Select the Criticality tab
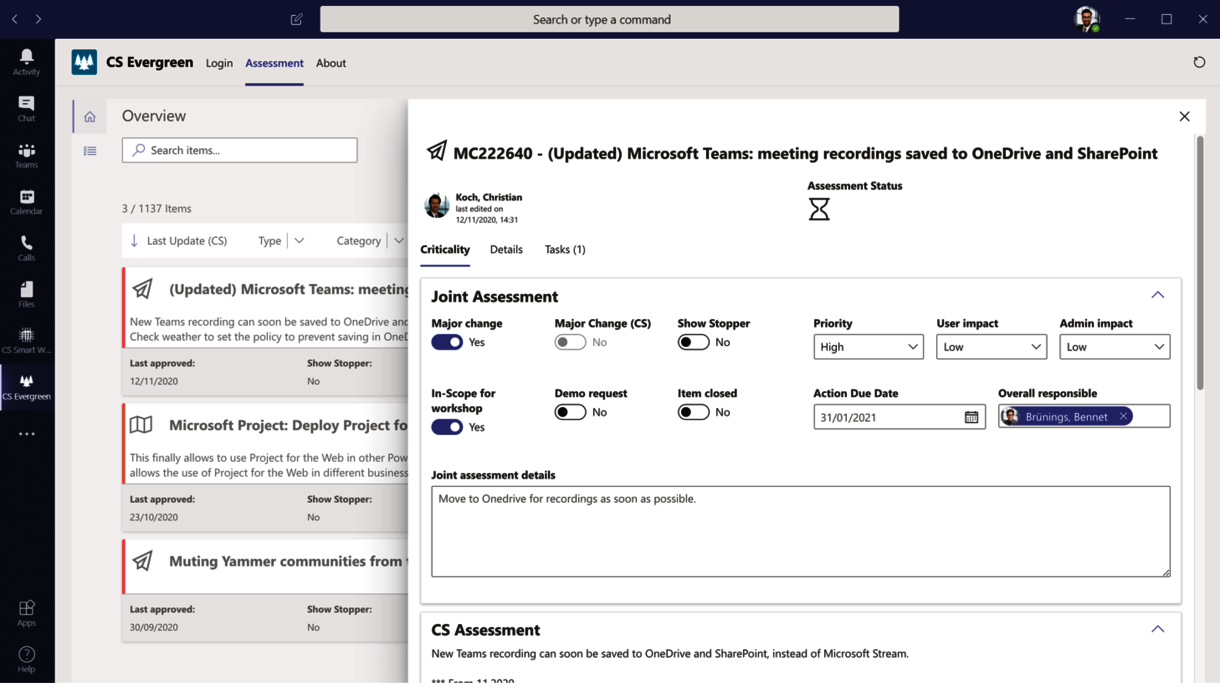The height and width of the screenshot is (687, 1220). pyautogui.click(x=445, y=250)
